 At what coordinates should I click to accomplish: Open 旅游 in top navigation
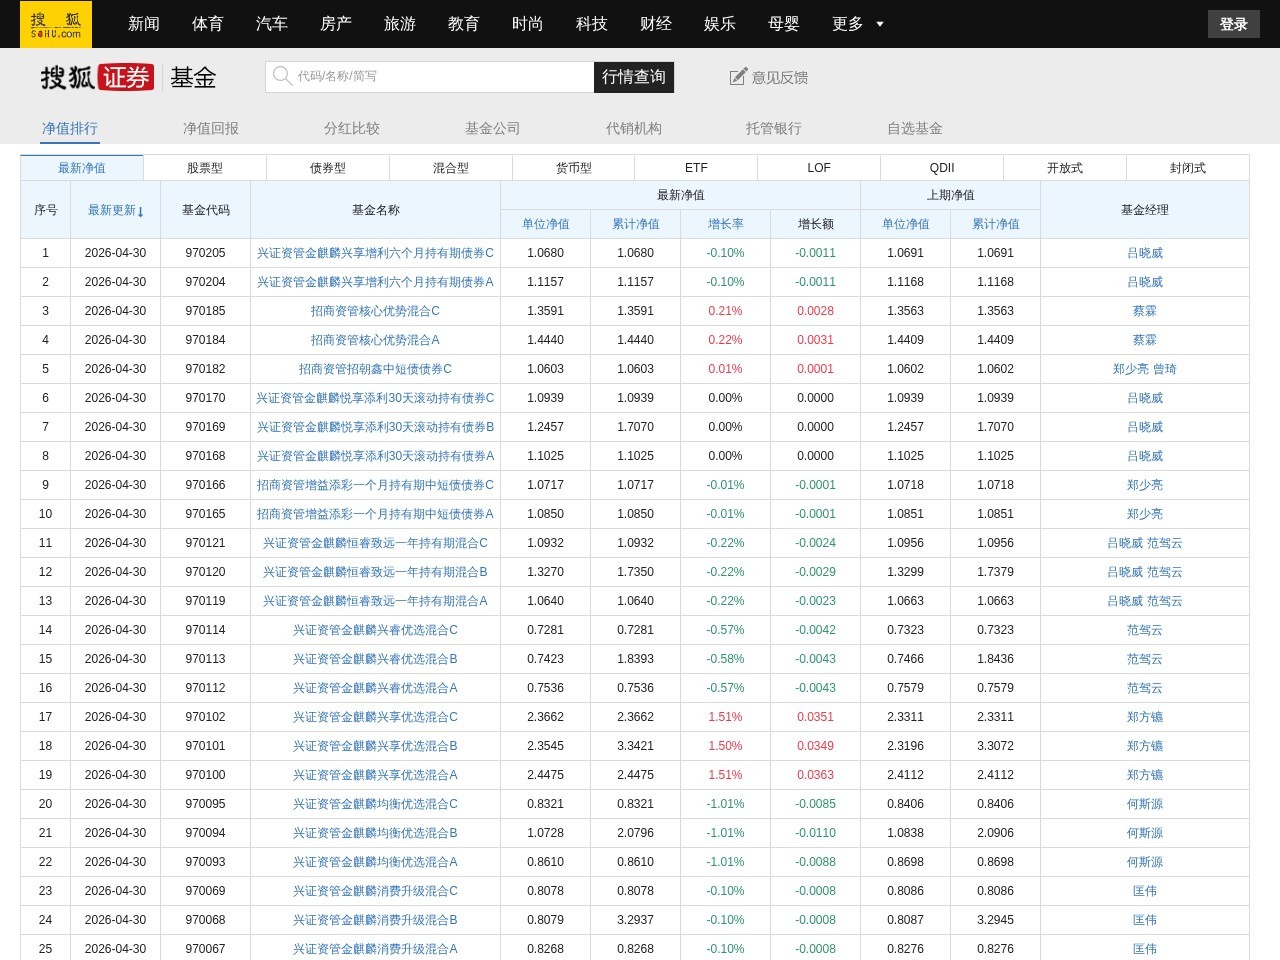pos(400,24)
